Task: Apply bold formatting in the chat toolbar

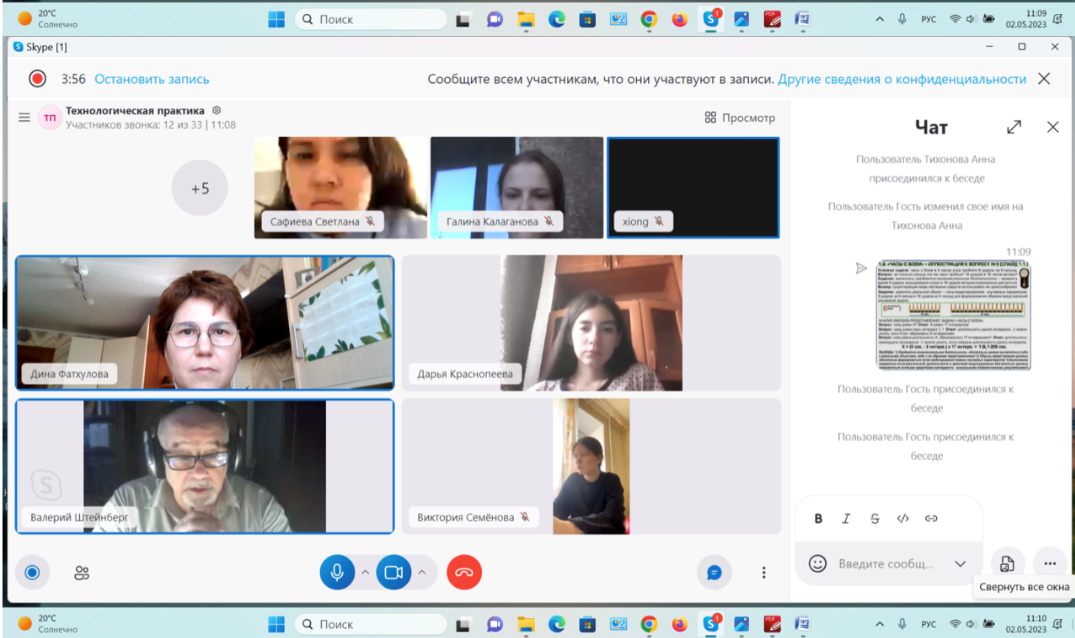Action: (x=818, y=518)
